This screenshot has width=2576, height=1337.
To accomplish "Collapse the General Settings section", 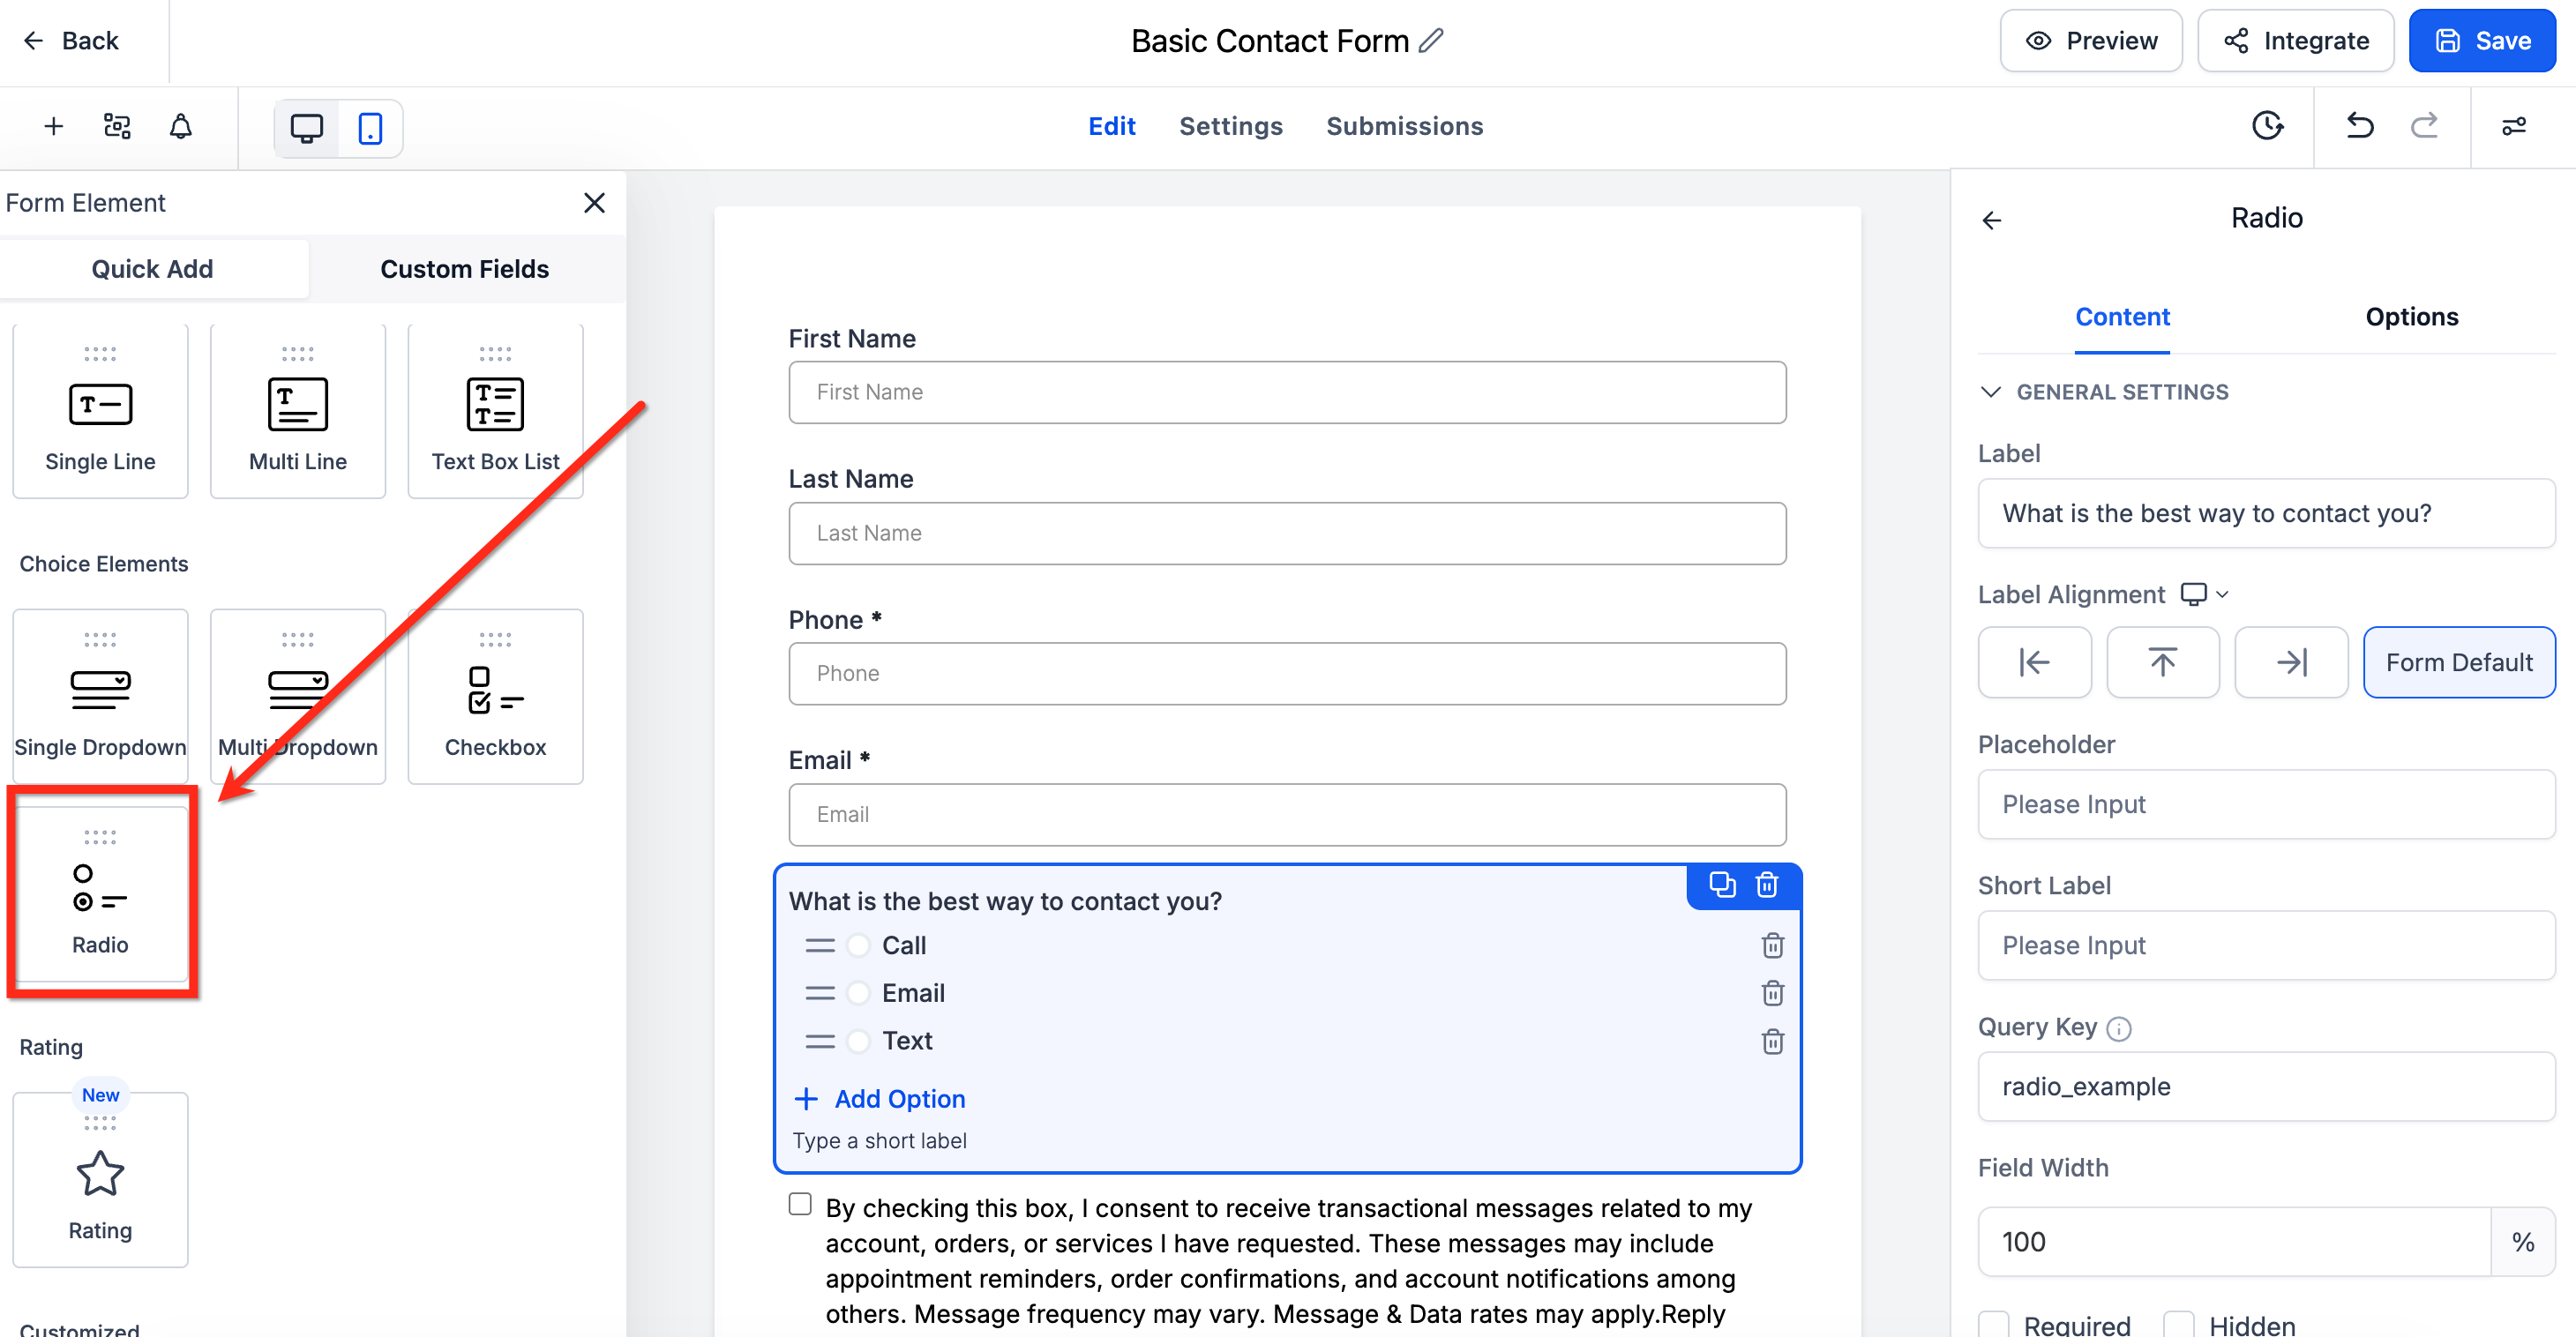I will [1991, 392].
